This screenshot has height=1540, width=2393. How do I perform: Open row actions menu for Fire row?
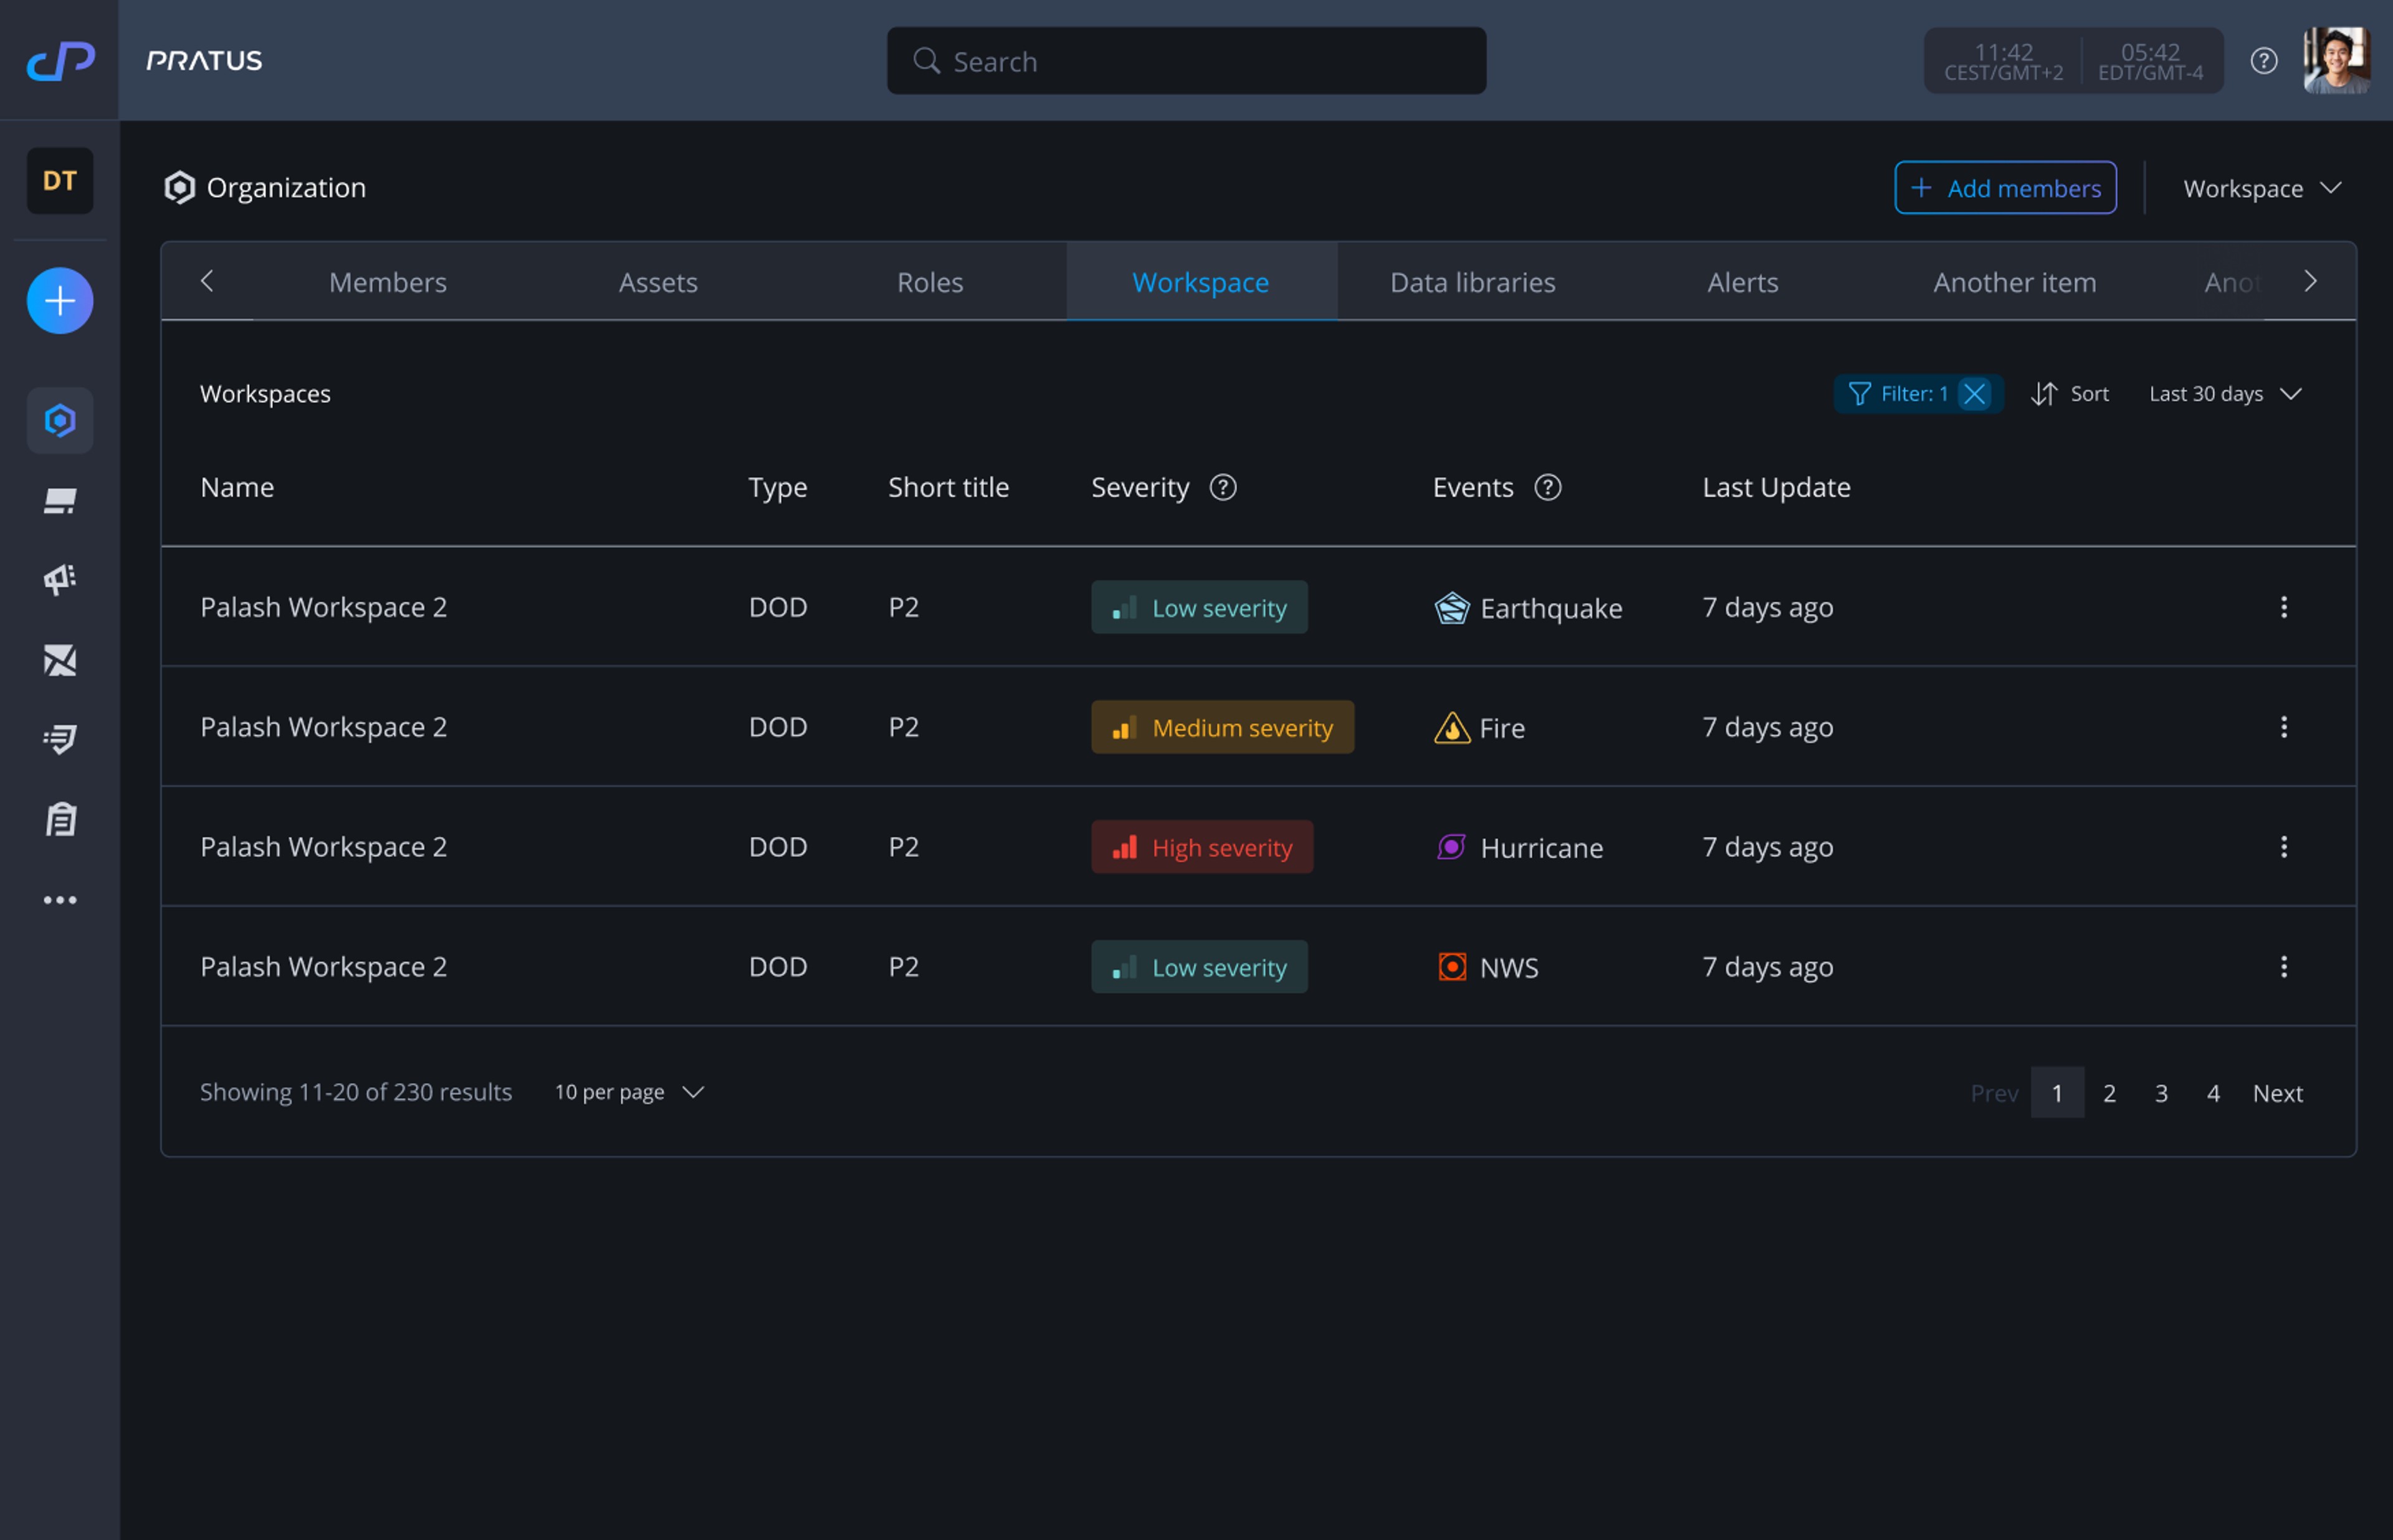pyautogui.click(x=2284, y=727)
